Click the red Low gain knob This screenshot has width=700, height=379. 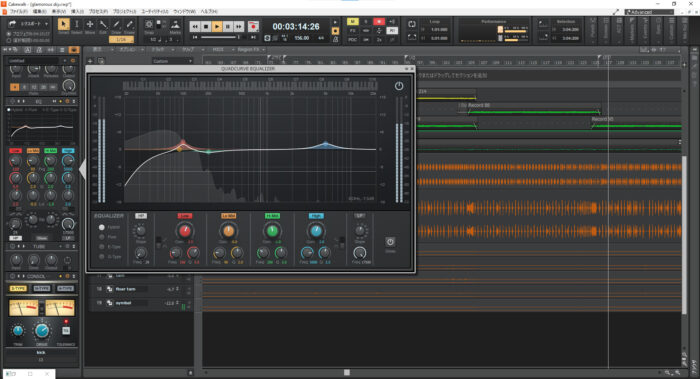[x=185, y=231]
